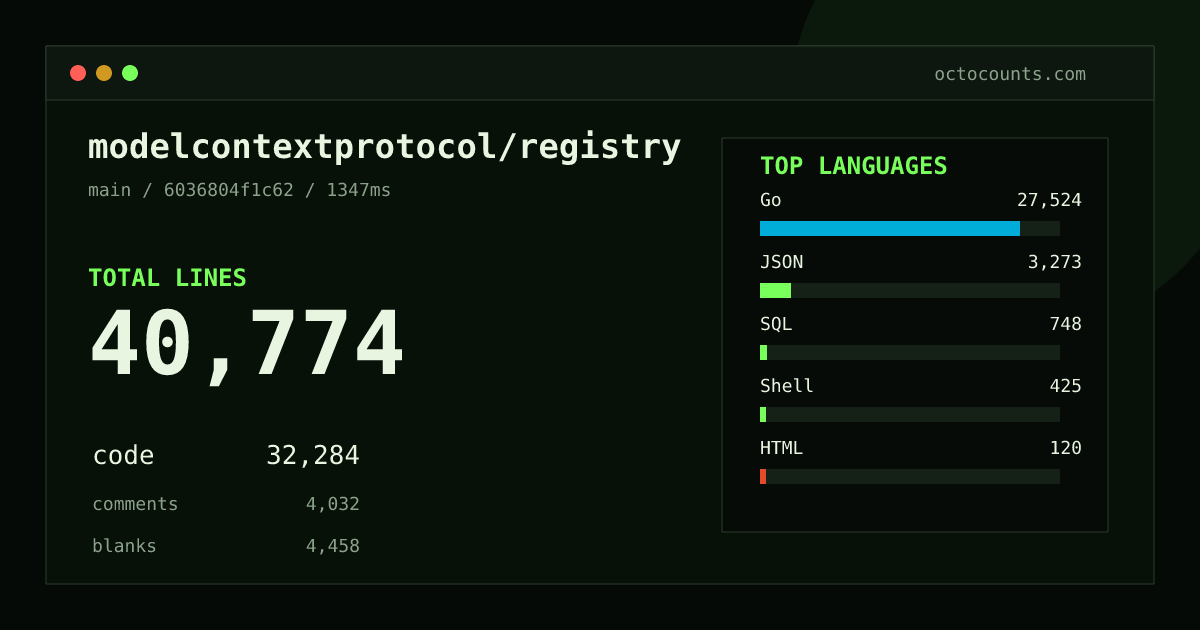
Task: Click the TOP LANGUAGES heading
Action: (x=854, y=166)
